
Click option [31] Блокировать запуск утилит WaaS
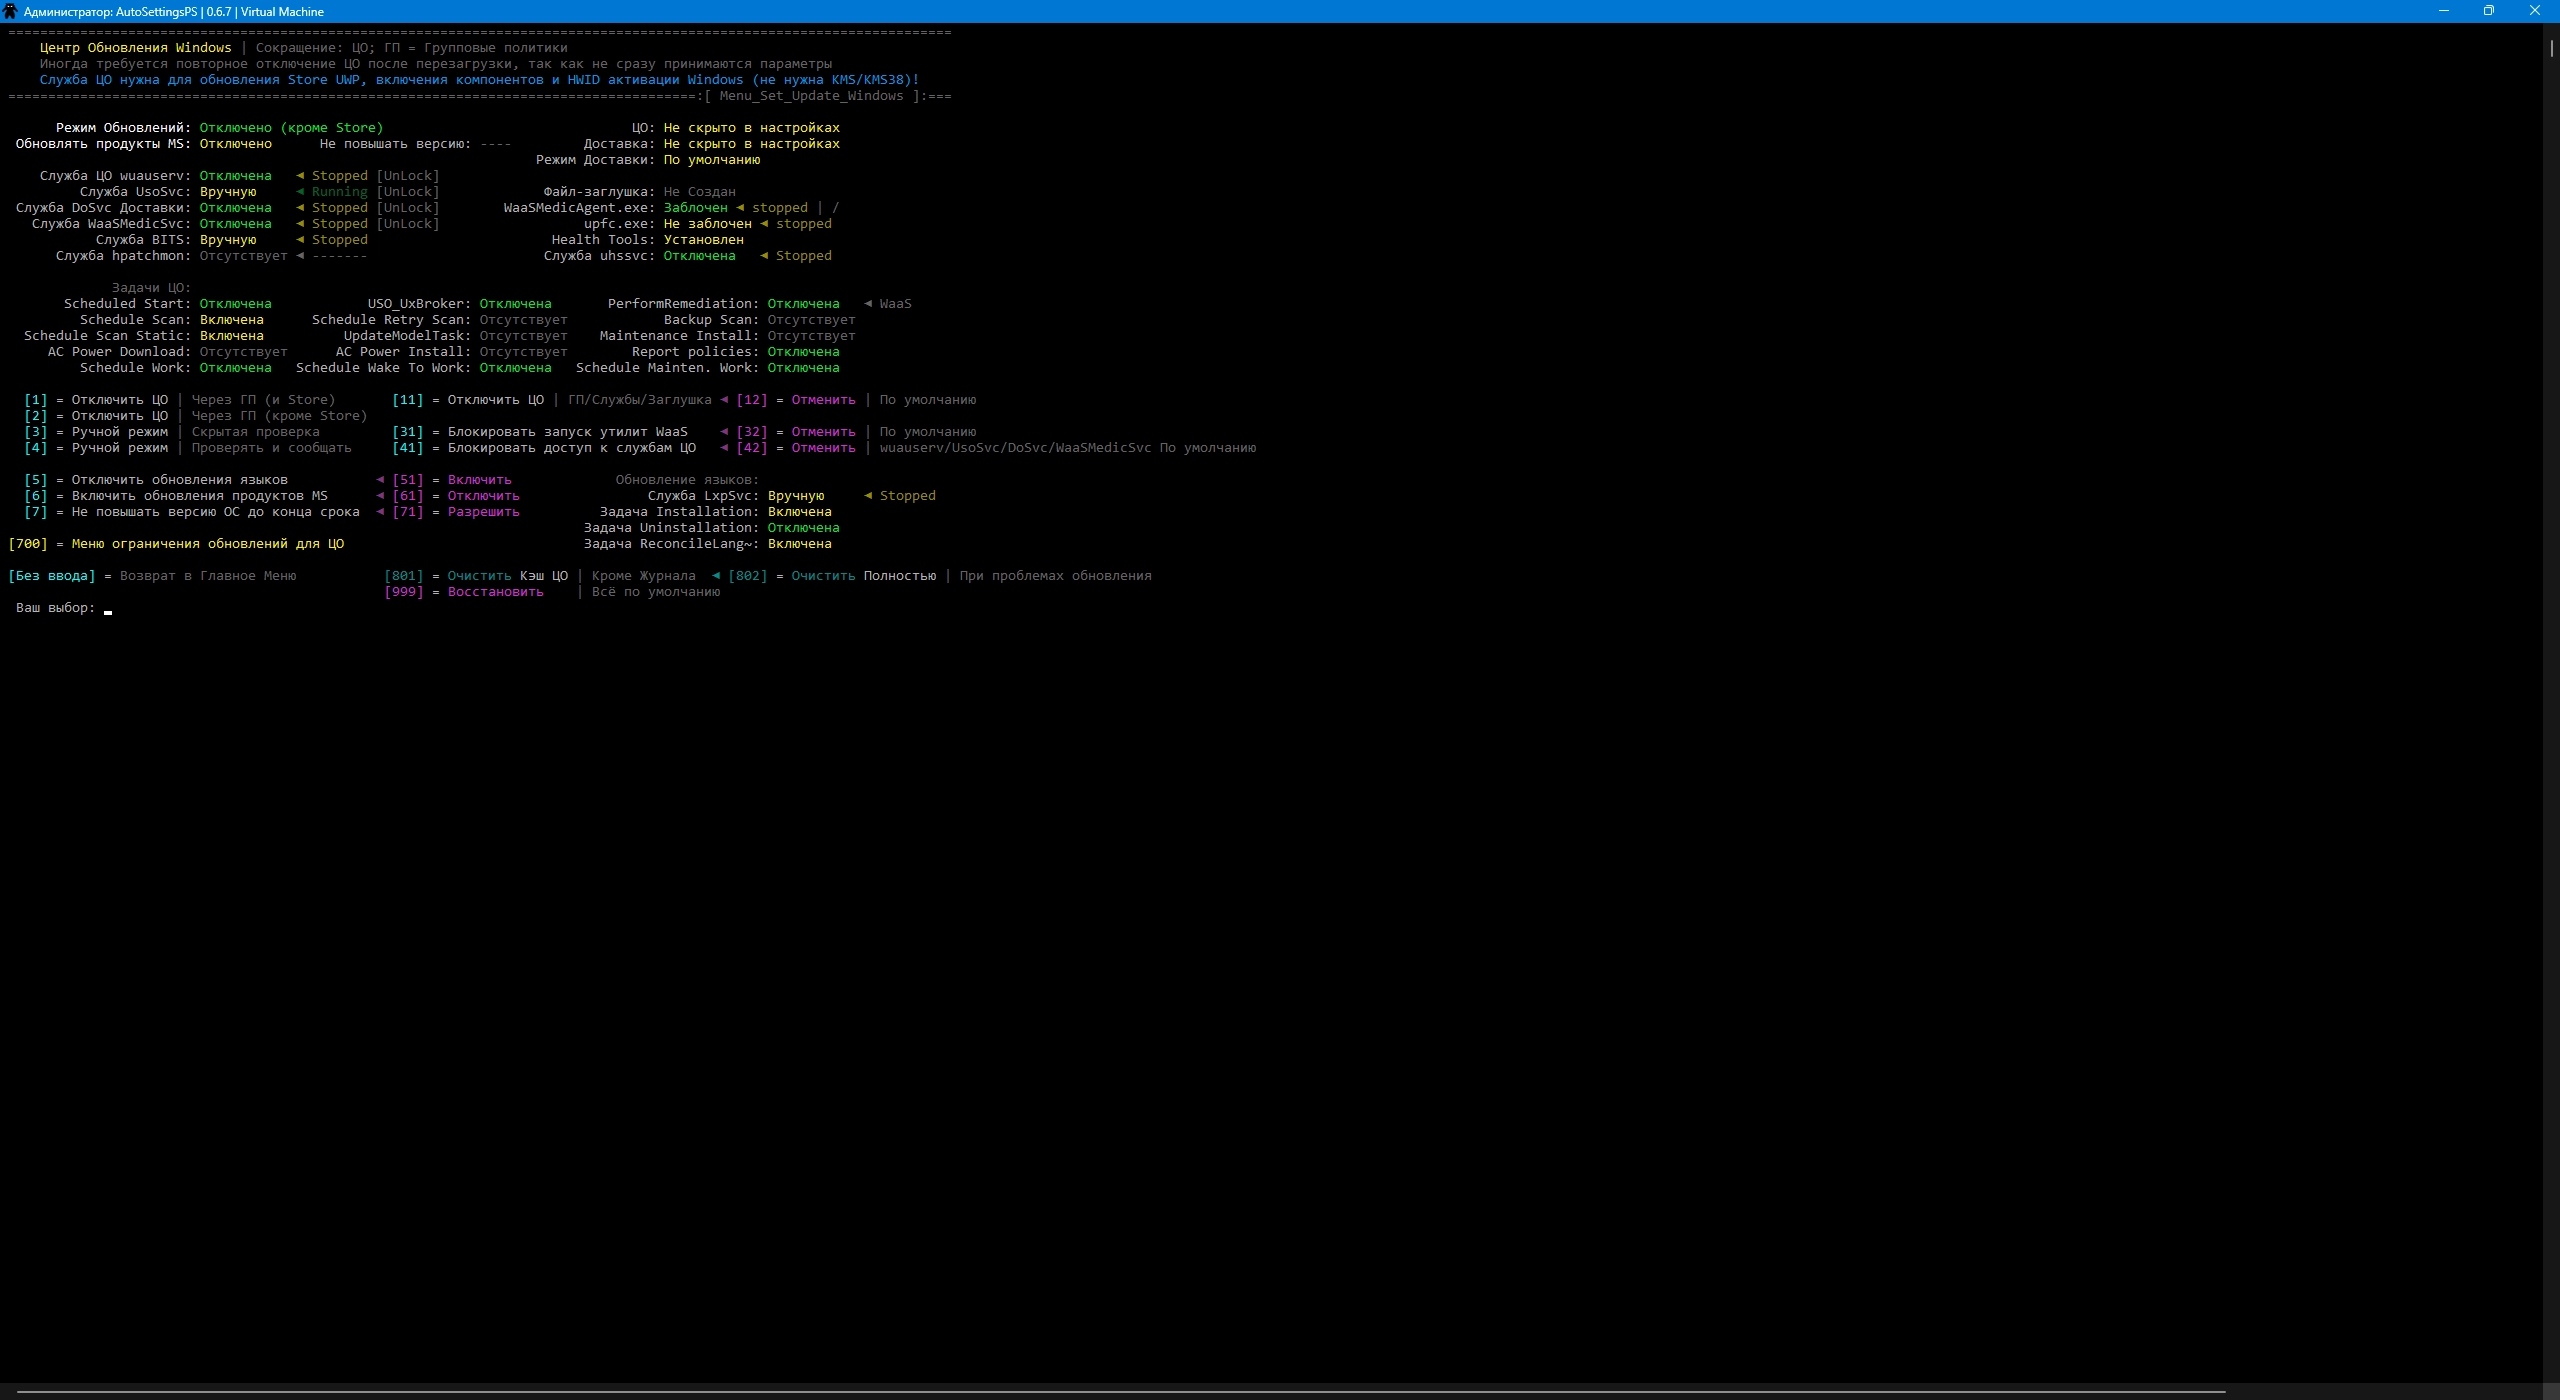[540, 432]
